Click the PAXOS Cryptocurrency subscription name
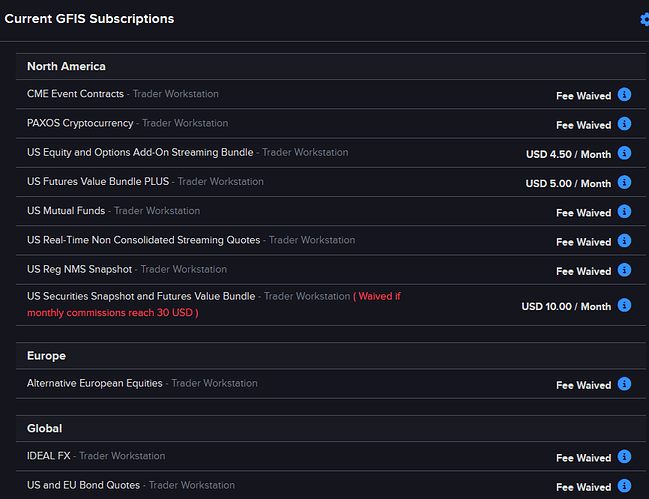The height and width of the screenshot is (499, 649). pos(80,123)
